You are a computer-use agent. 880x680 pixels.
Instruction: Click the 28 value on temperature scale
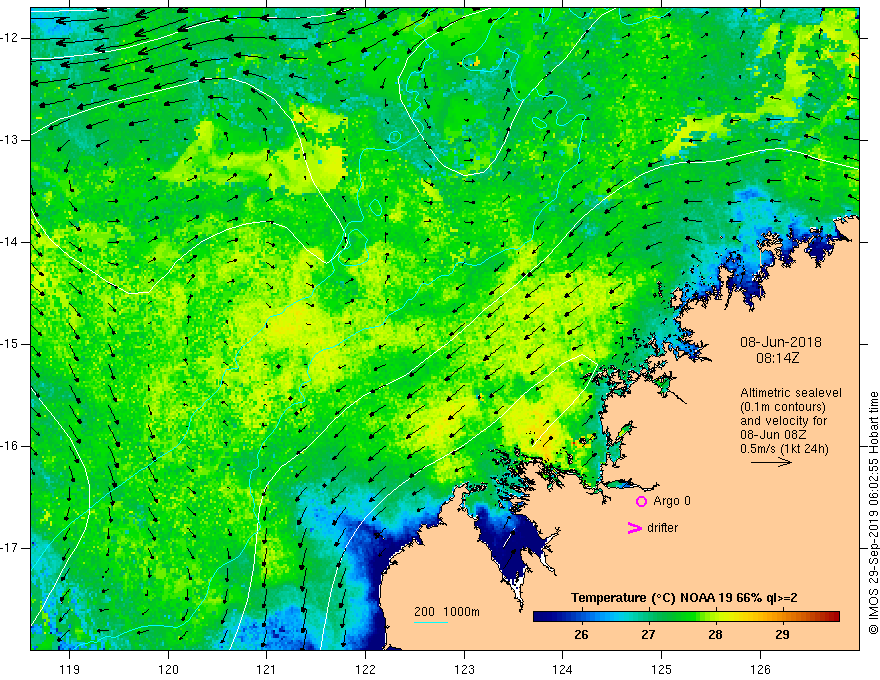pyautogui.click(x=715, y=634)
